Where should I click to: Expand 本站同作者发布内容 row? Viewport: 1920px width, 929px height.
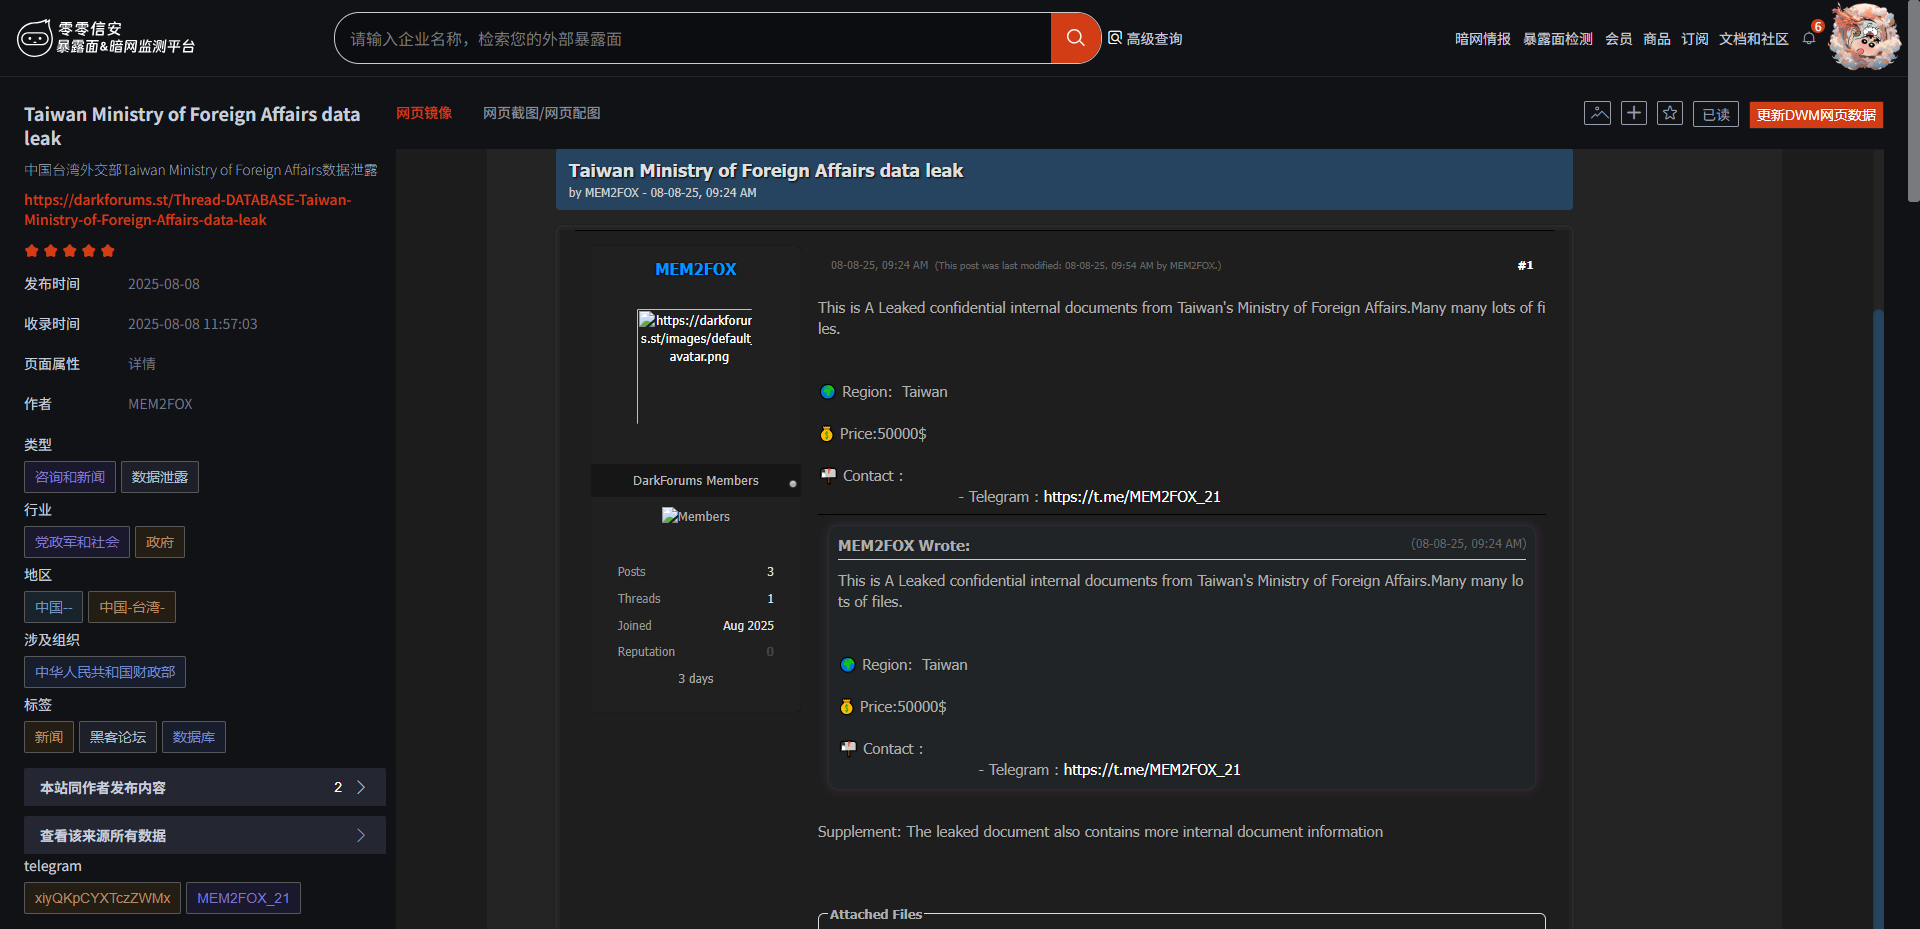205,787
